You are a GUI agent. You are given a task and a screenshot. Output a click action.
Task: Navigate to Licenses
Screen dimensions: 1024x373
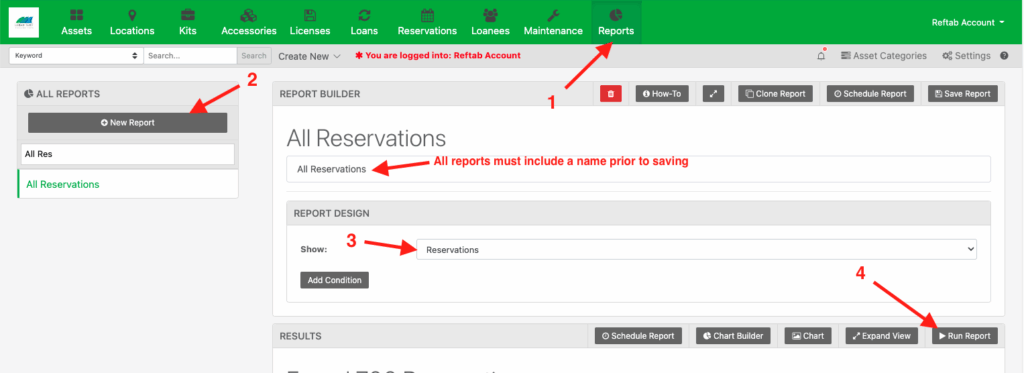click(310, 22)
